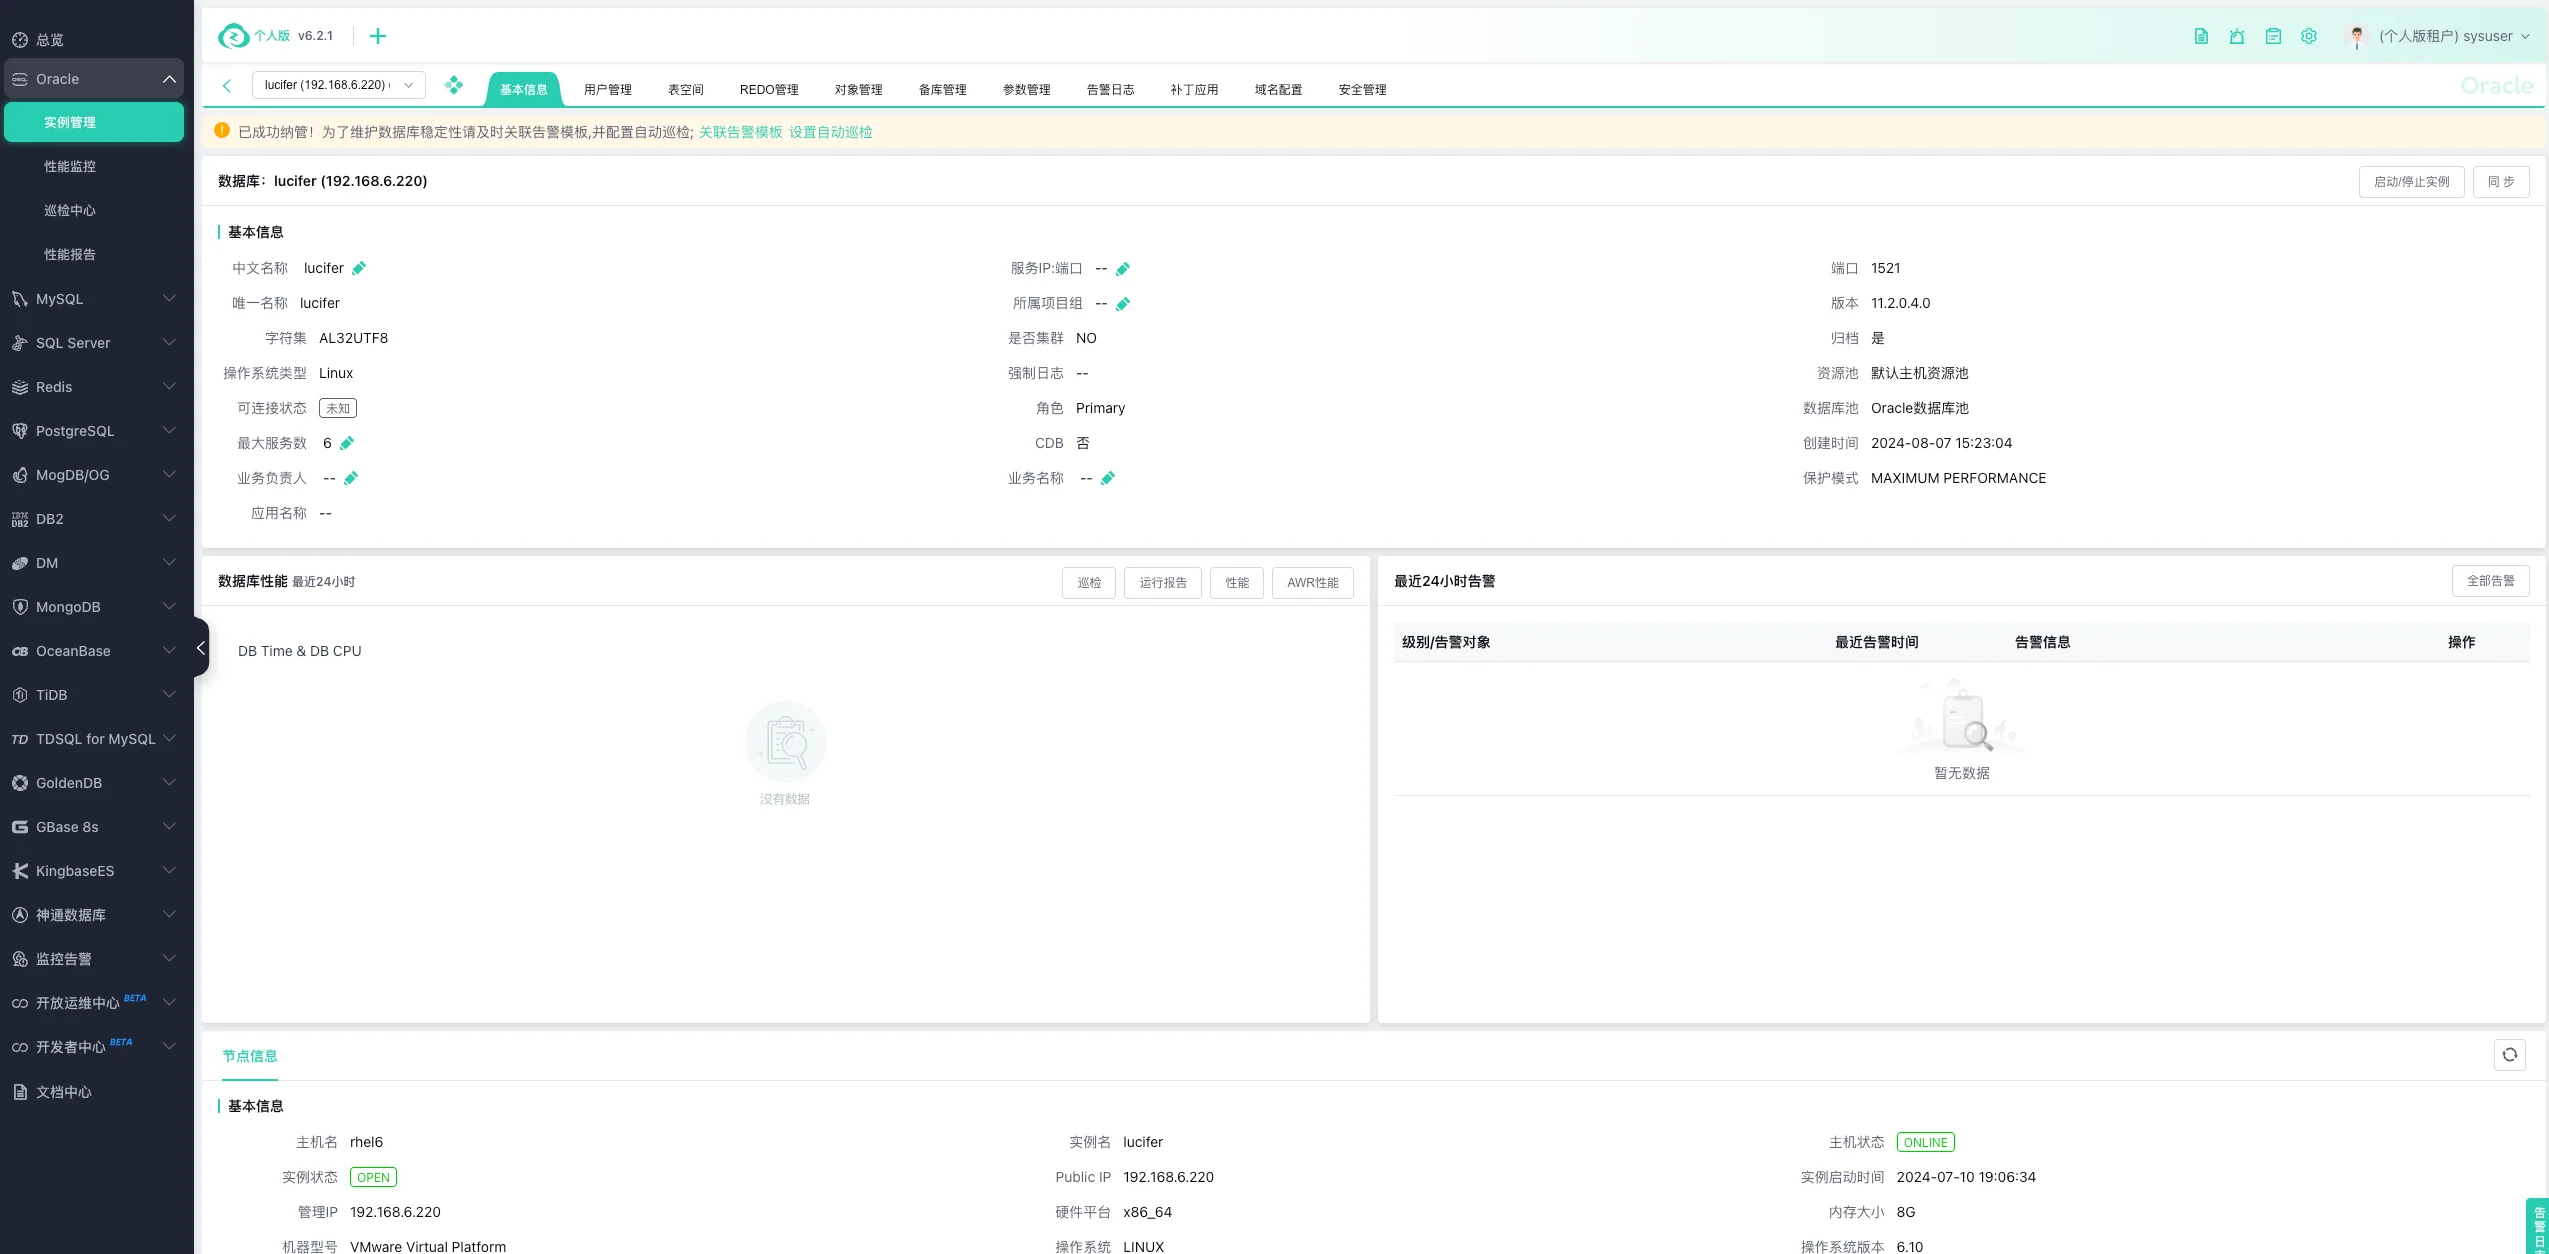Click the document icon in top header

click(2200, 36)
